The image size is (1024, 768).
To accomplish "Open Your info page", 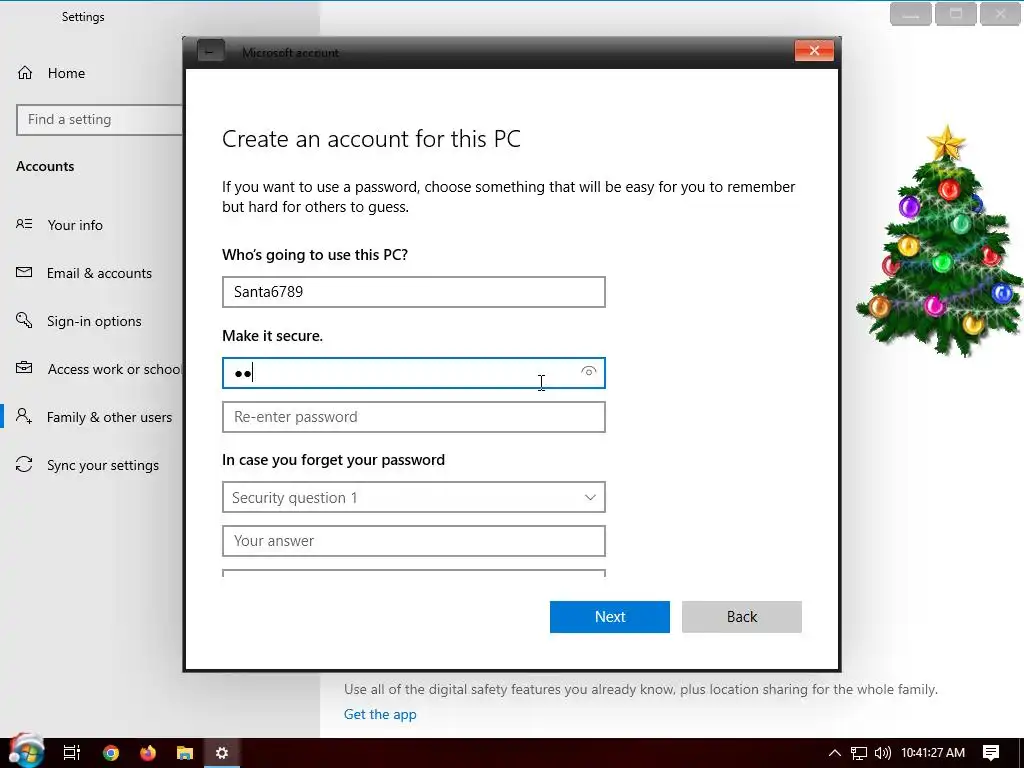I will tap(74, 225).
